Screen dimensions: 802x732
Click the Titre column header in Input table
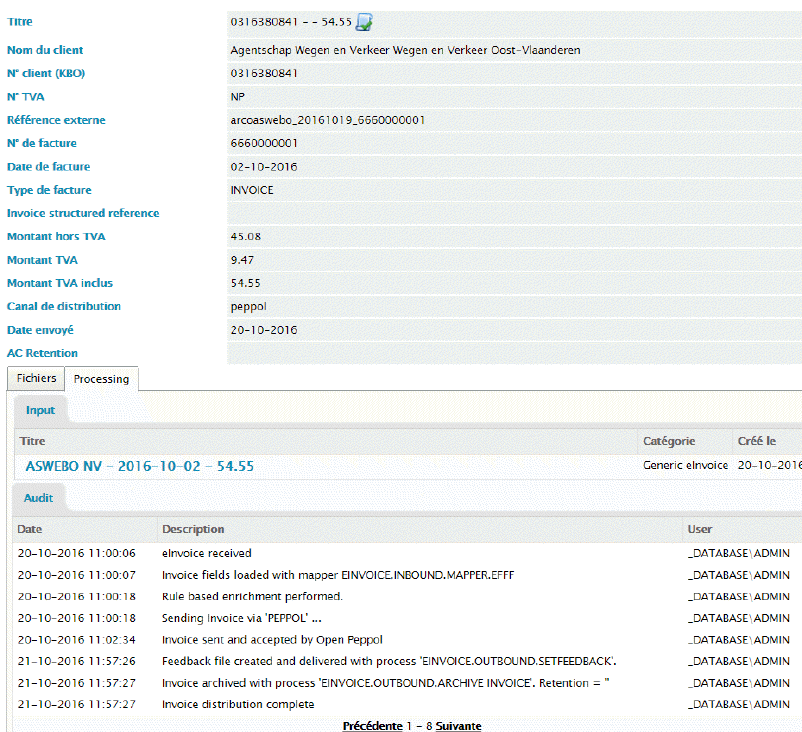(32, 441)
